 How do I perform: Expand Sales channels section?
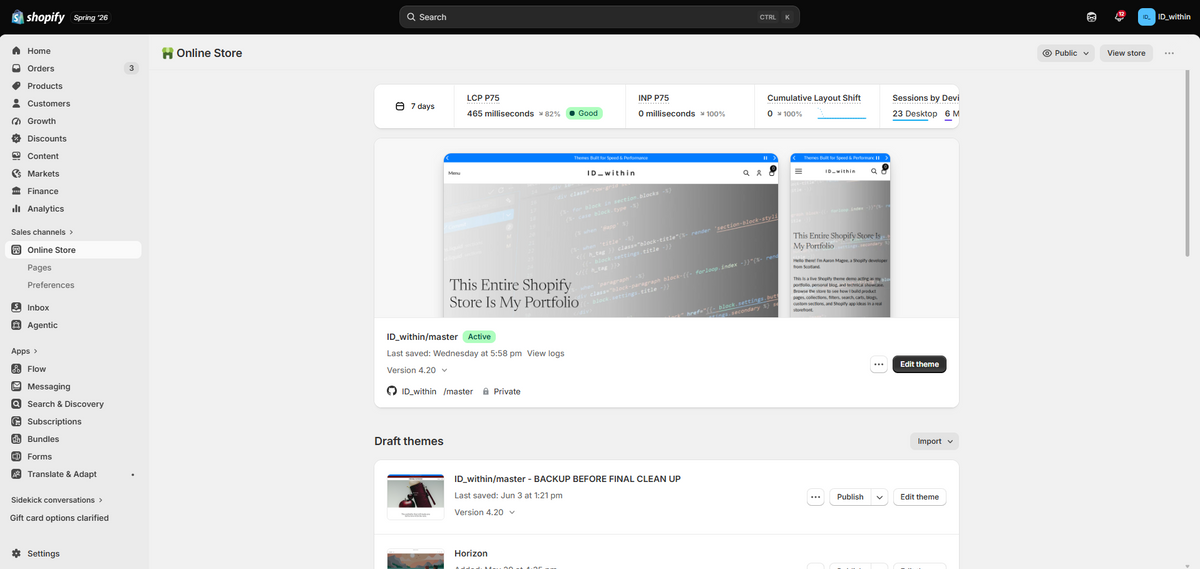pyautogui.click(x=42, y=232)
